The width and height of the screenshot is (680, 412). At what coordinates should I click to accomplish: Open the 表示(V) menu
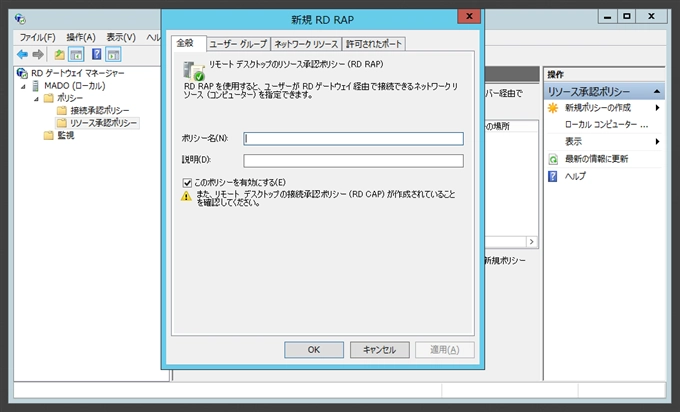click(121, 37)
